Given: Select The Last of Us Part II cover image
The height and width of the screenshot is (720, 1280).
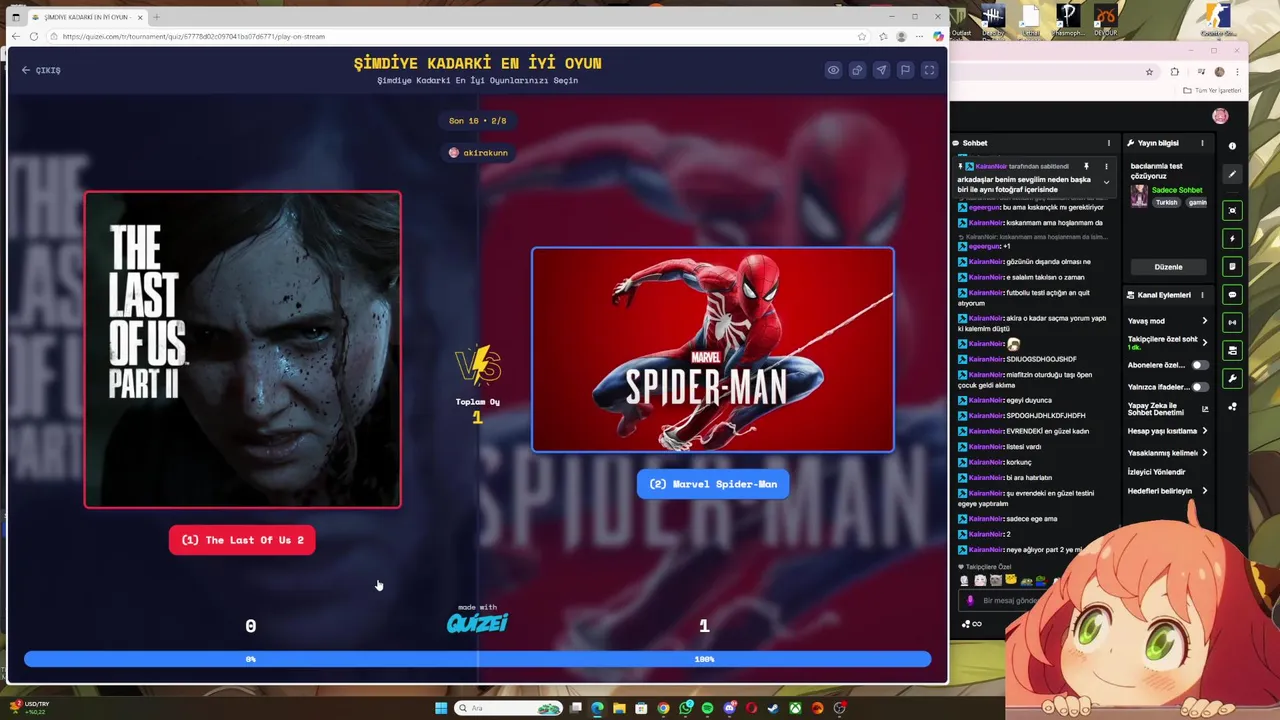Looking at the screenshot, I should pos(242,350).
